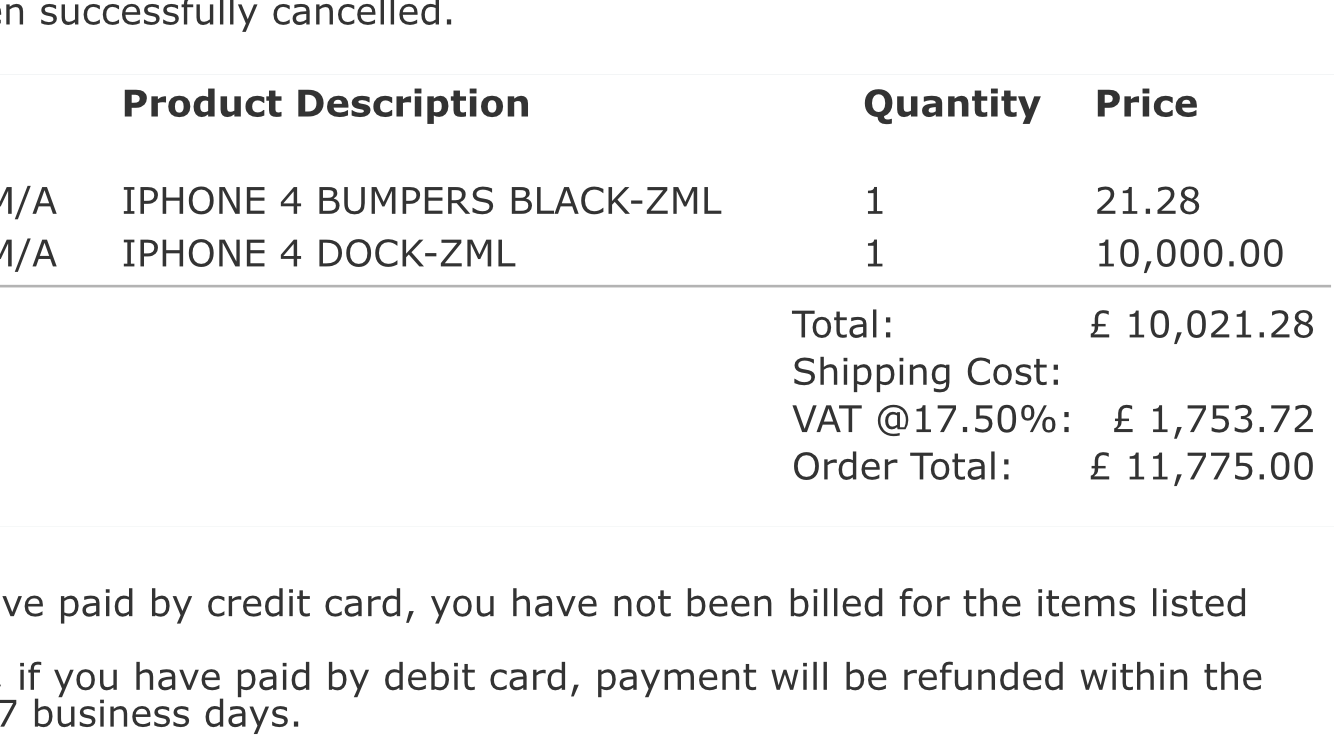
Task: Click the dock quantity value 1
Action: click(x=873, y=254)
